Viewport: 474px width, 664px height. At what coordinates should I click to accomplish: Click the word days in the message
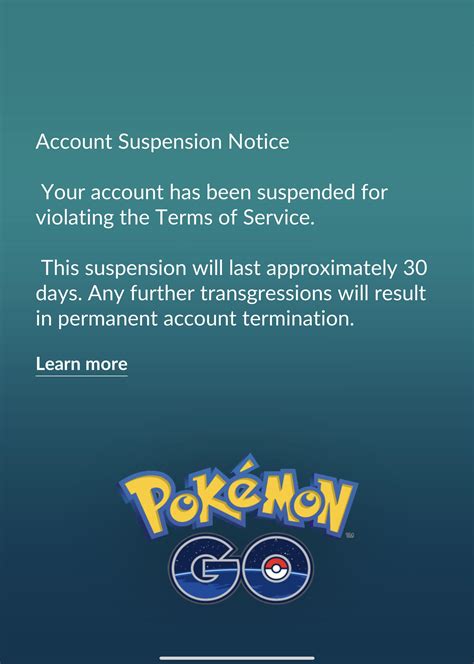pos(58,294)
